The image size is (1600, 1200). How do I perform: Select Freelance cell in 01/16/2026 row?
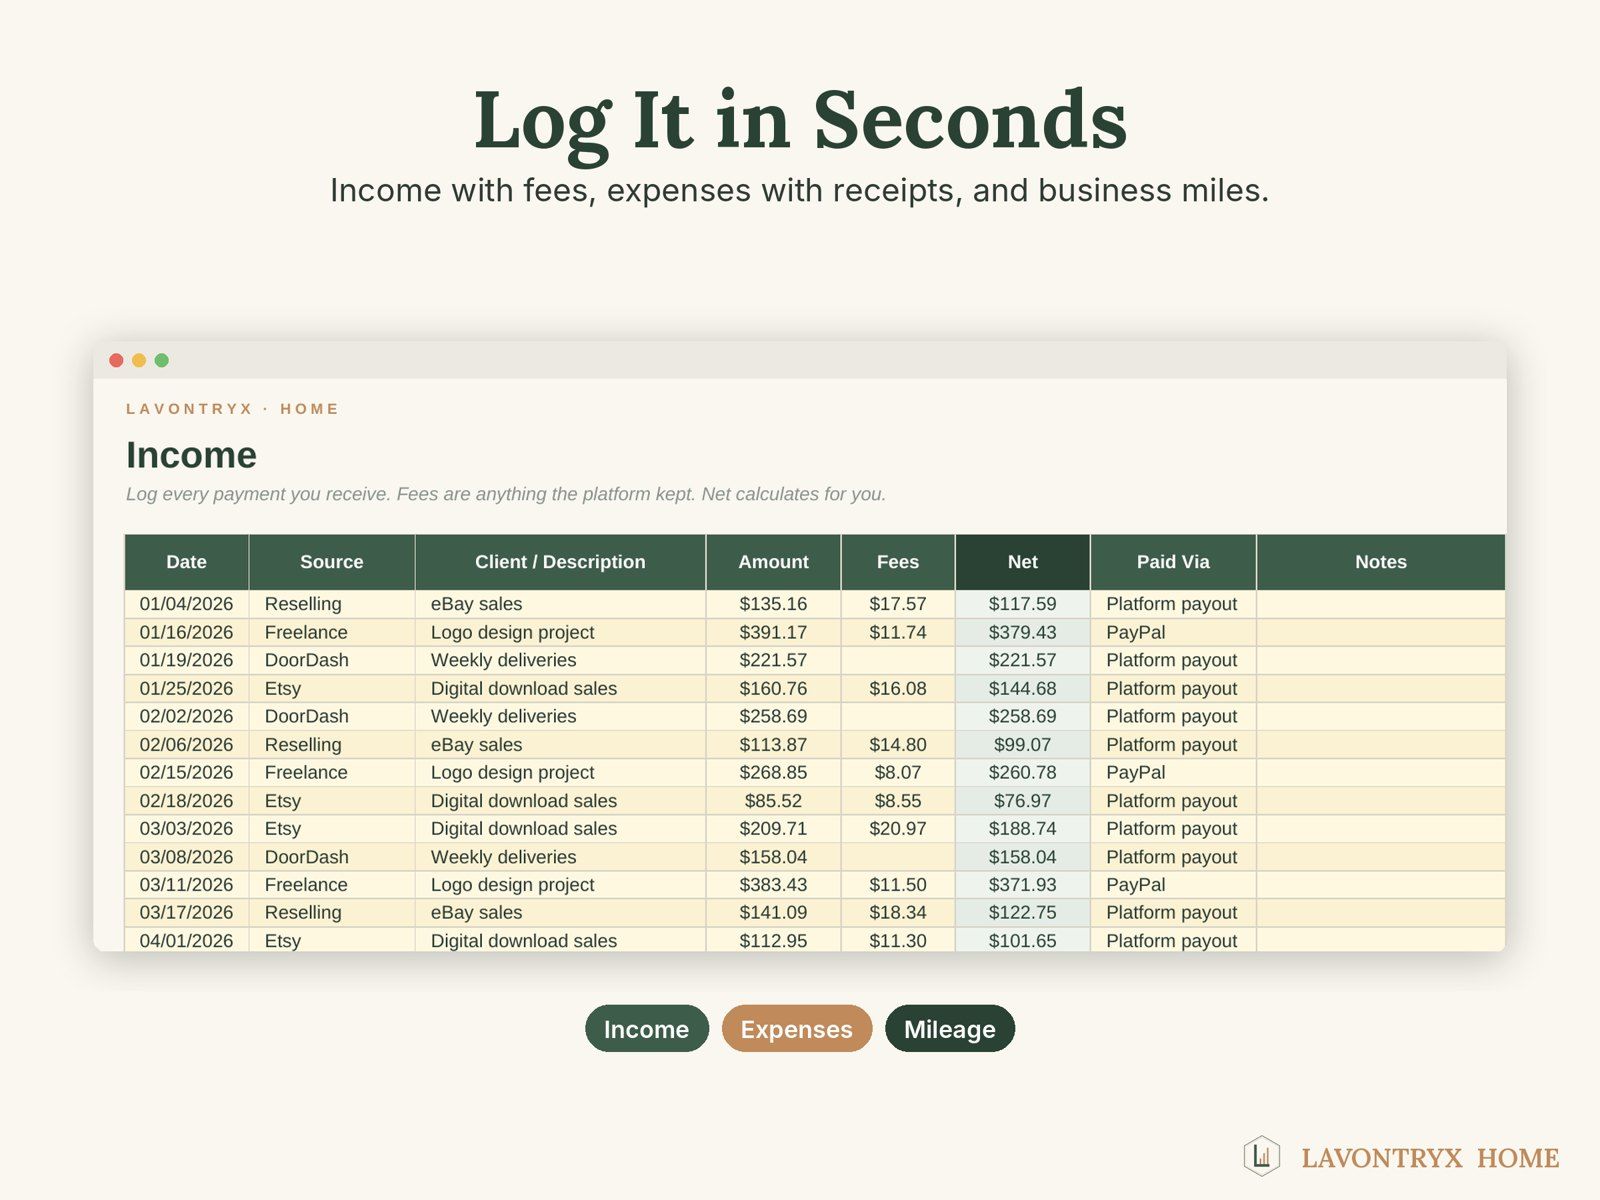click(332, 632)
